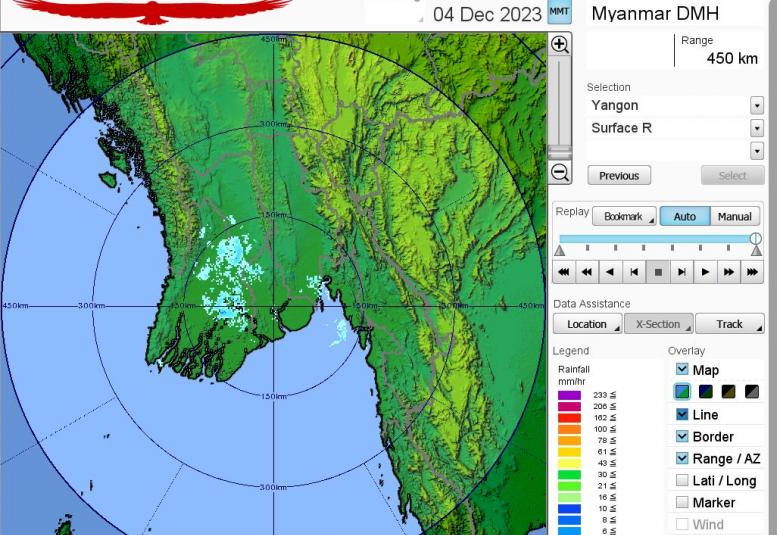The width and height of the screenshot is (780, 535).
Task: Switch replay mode to Manual
Action: [734, 217]
